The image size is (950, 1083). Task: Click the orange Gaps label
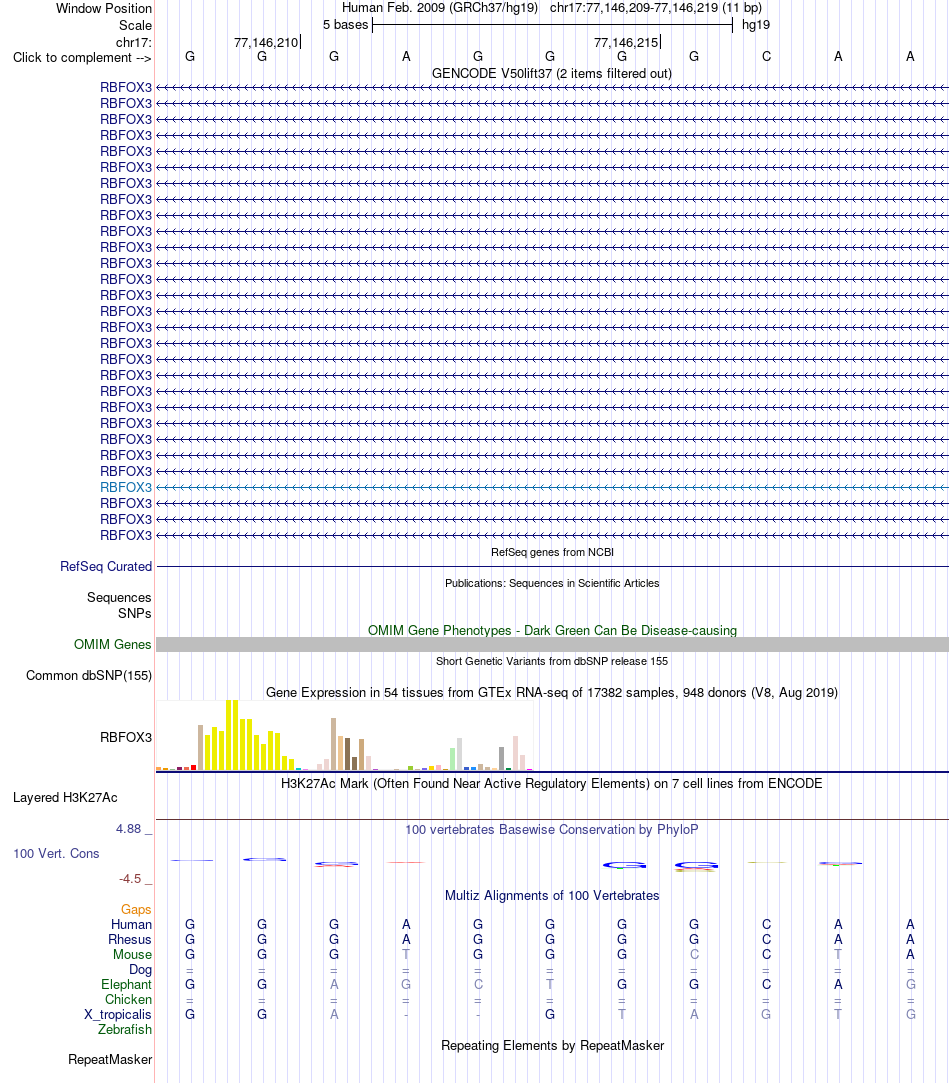pyautogui.click(x=136, y=910)
